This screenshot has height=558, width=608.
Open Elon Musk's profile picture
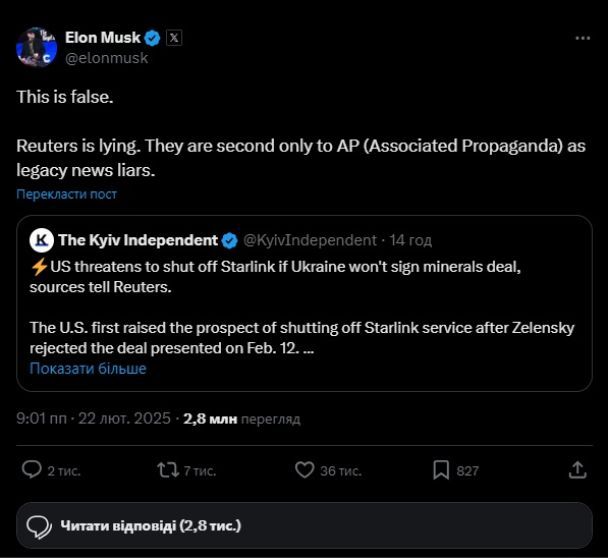[36, 47]
